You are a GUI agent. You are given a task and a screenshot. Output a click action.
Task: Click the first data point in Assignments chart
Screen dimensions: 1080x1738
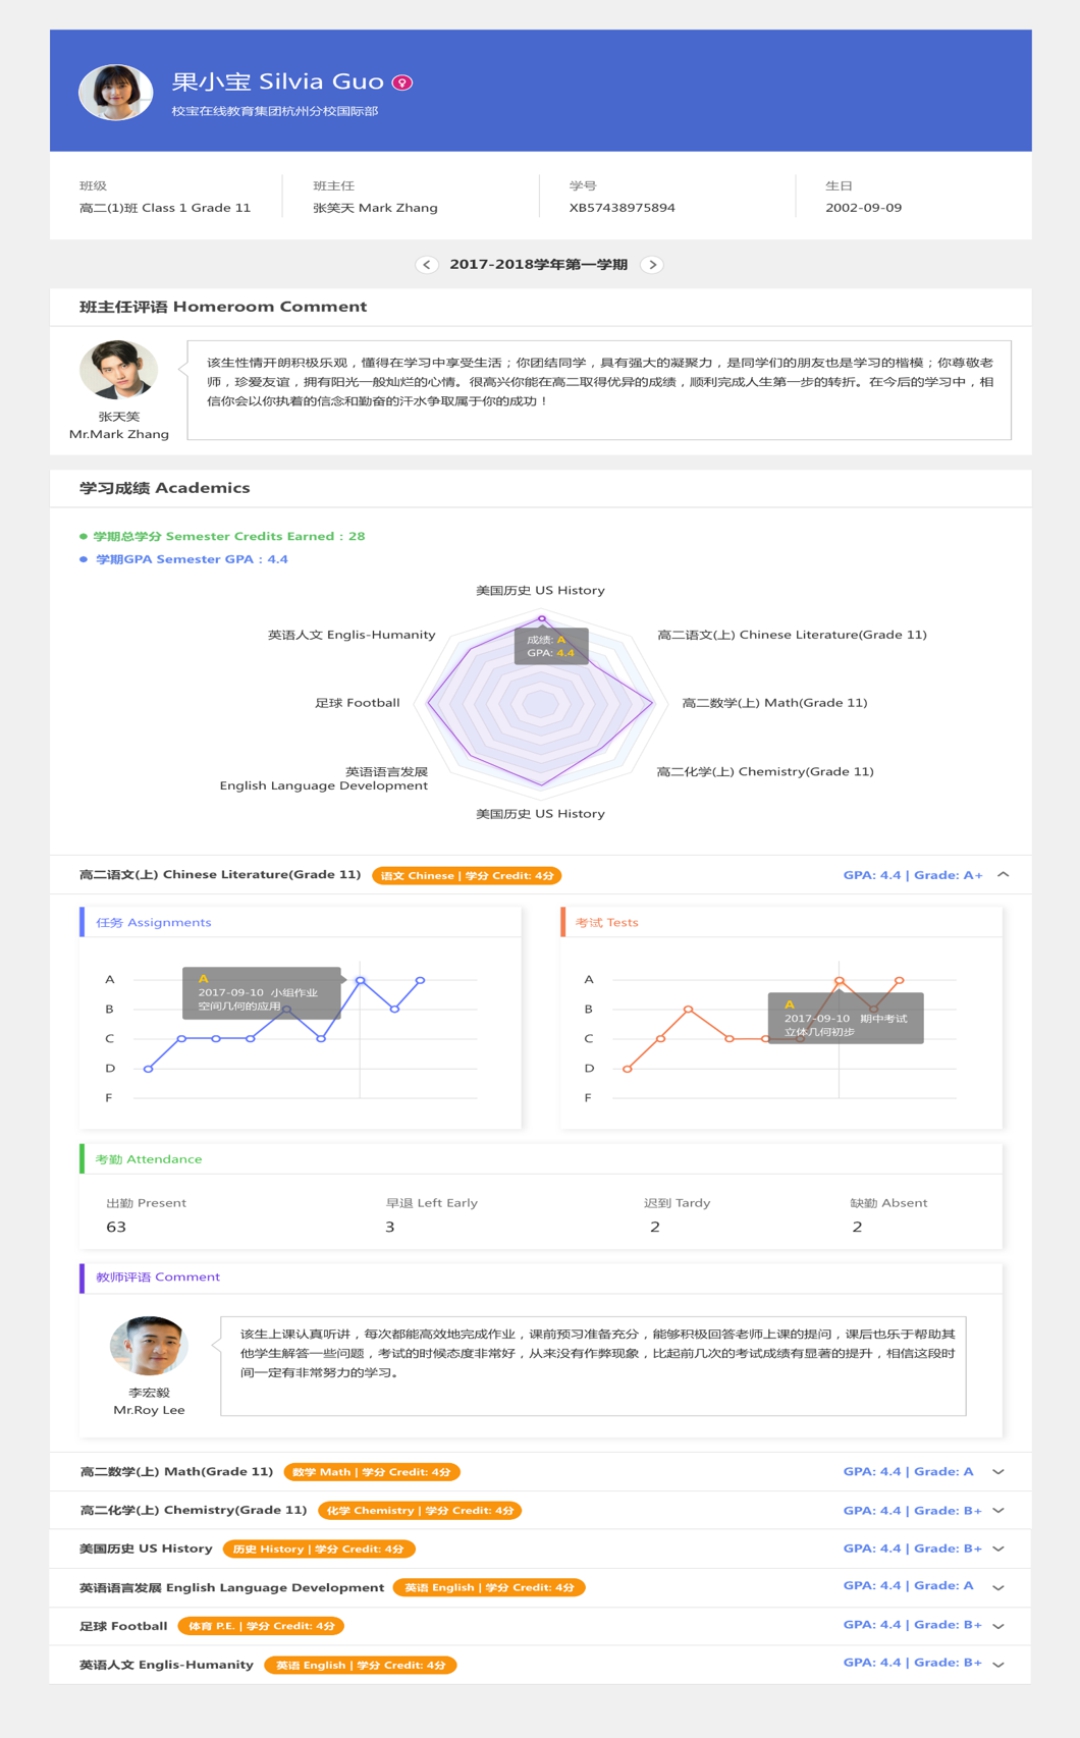148,1069
